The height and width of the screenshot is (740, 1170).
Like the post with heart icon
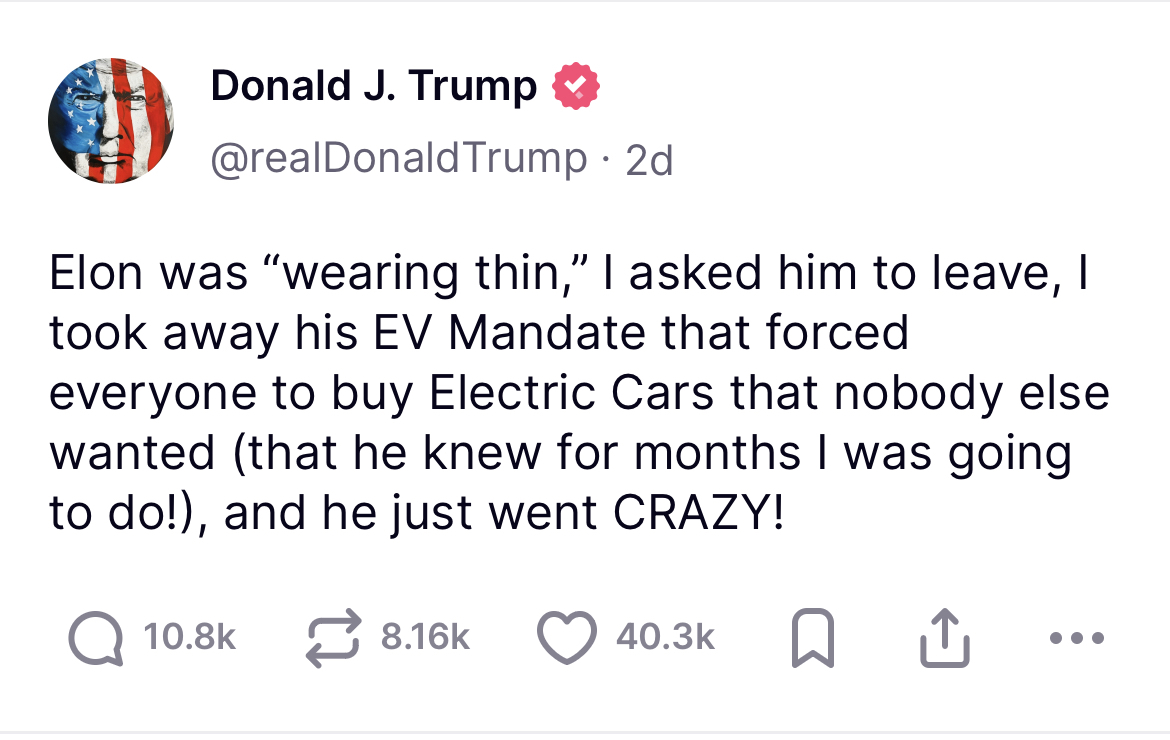[567, 638]
